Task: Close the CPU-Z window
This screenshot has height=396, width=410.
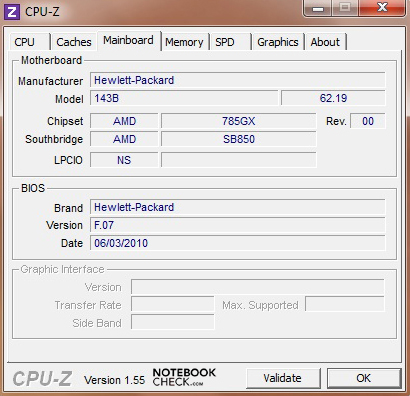Action: pyautogui.click(x=382, y=7)
